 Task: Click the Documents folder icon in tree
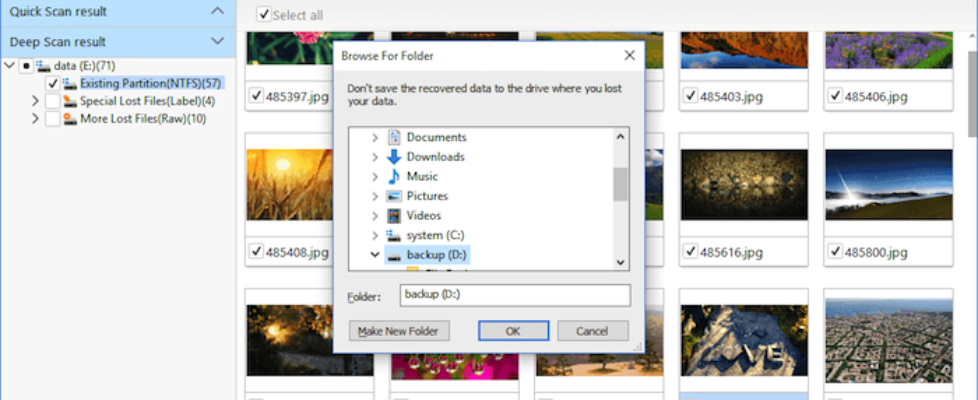pos(393,137)
